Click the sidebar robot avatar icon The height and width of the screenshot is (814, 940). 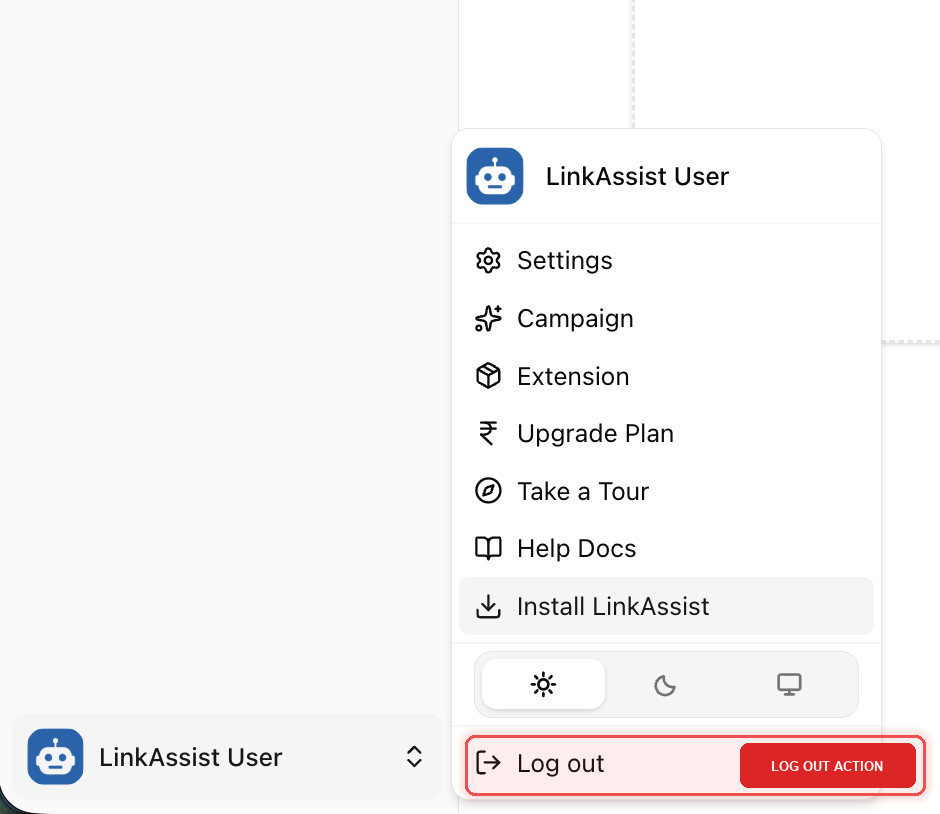(x=55, y=756)
